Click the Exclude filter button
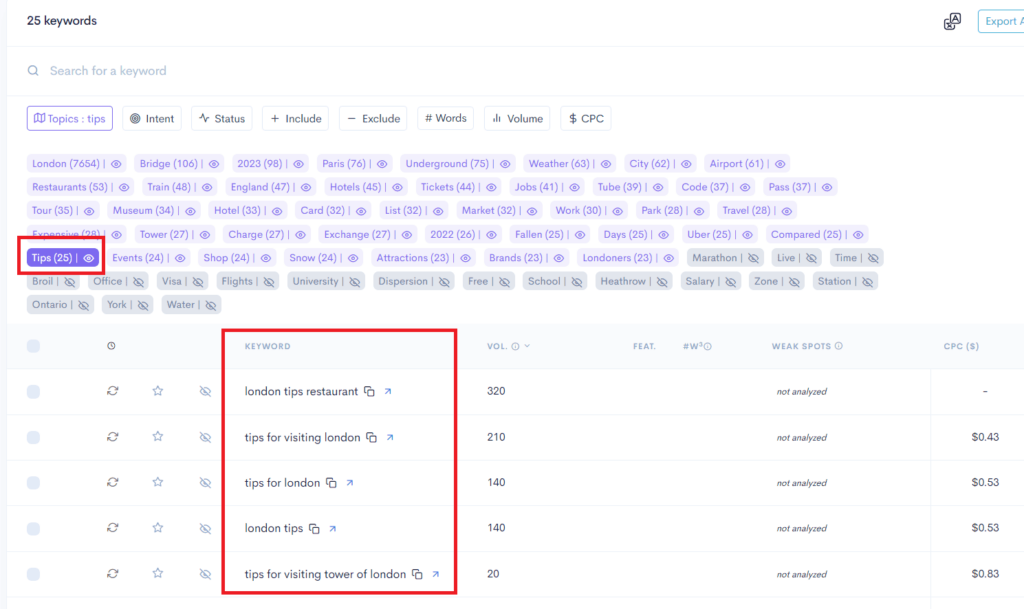The image size is (1024, 609). [372, 117]
